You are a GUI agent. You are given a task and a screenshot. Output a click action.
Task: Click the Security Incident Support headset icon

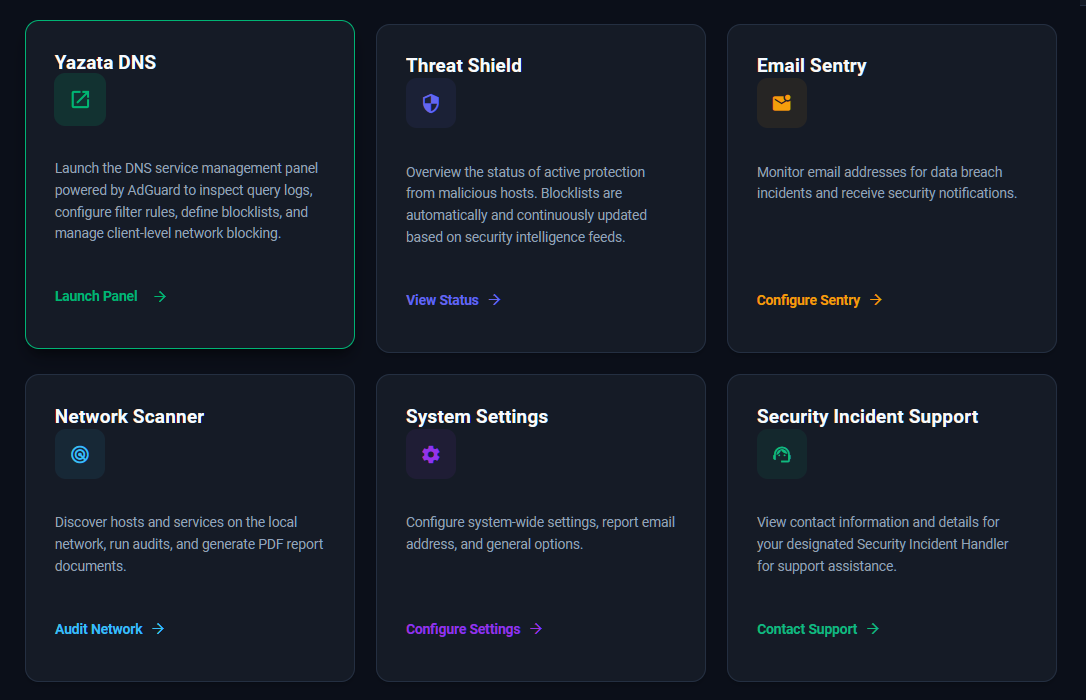[782, 454]
